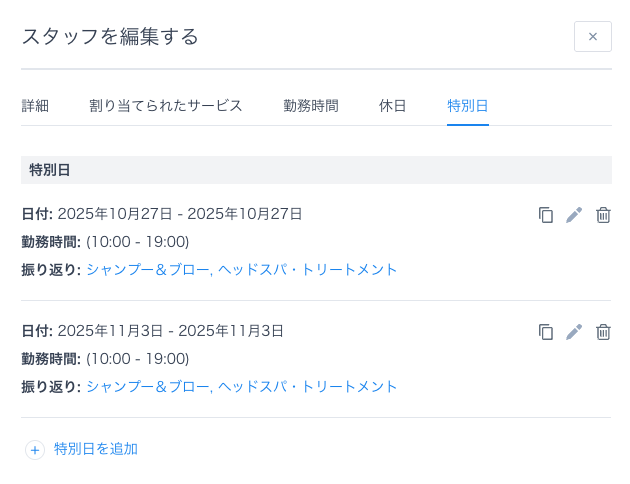
Task: Duplicate the November 3 special day entry
Action: coord(546,332)
